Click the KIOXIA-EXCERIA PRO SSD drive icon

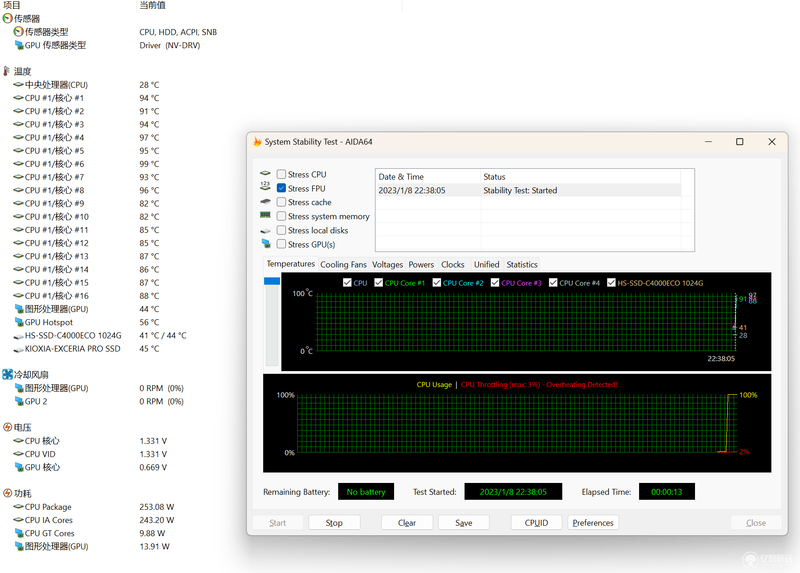coord(18,349)
